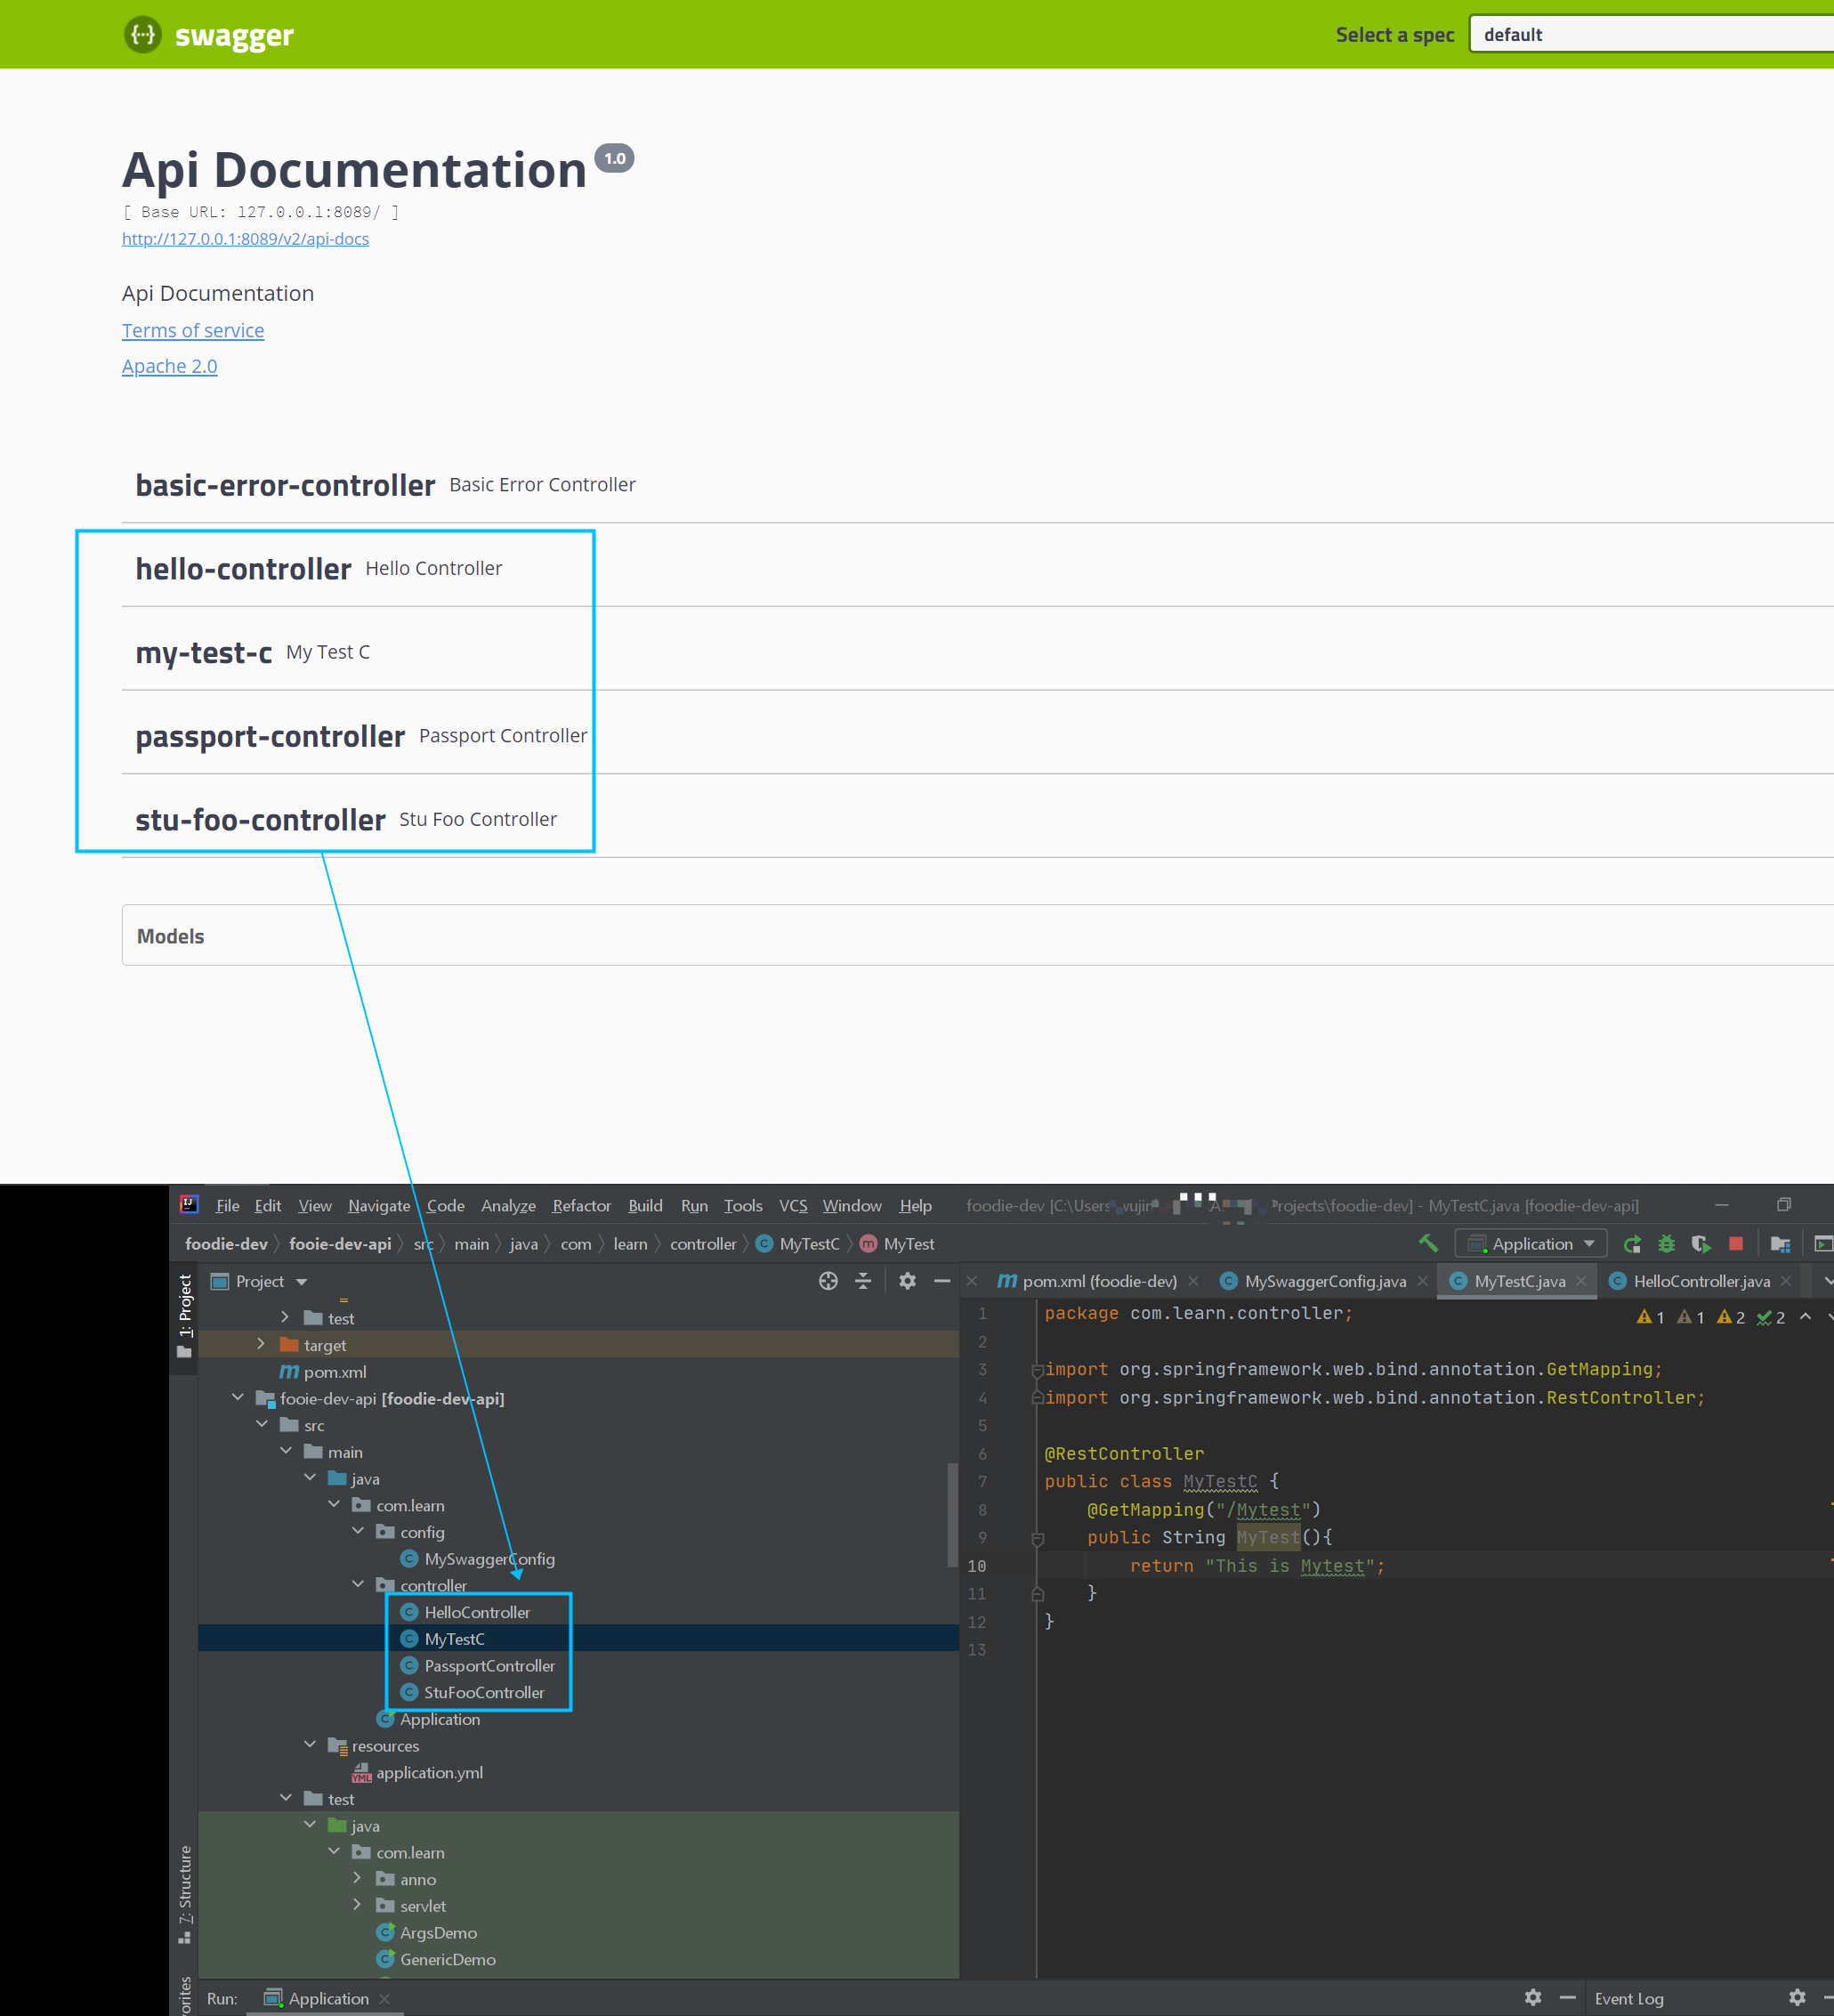Expand the hello-controller API section
The width and height of the screenshot is (1834, 2016).
click(978, 568)
